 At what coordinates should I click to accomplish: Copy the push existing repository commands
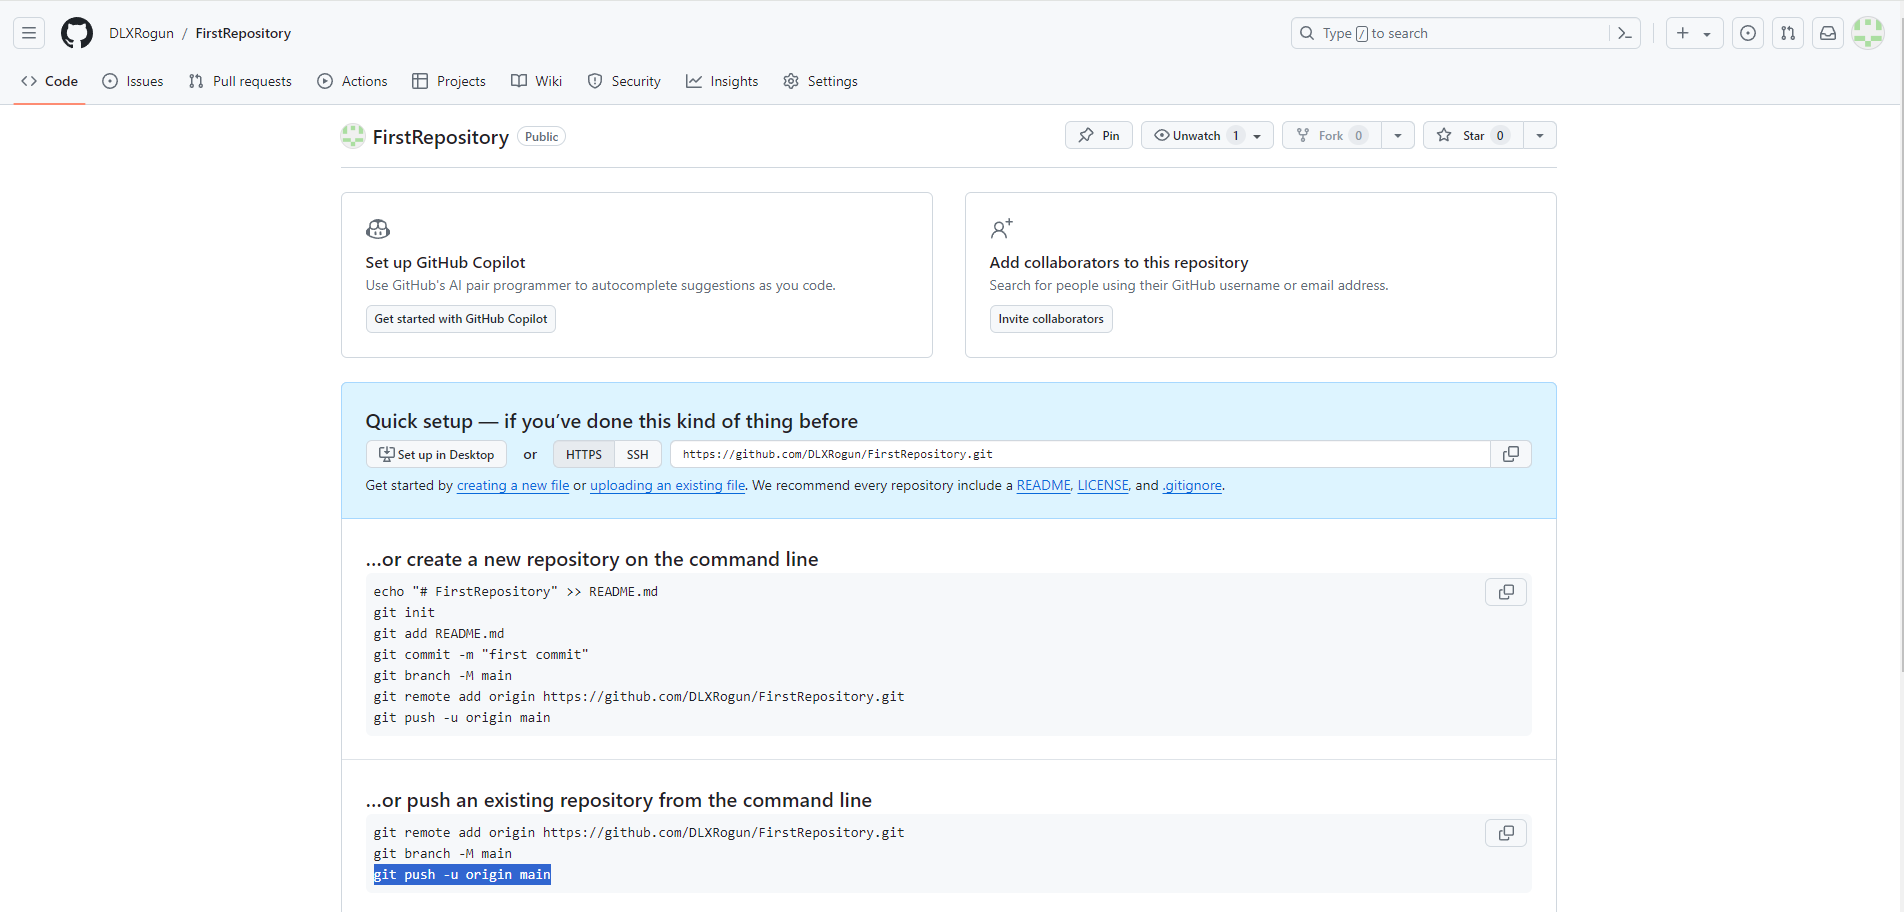(x=1506, y=833)
